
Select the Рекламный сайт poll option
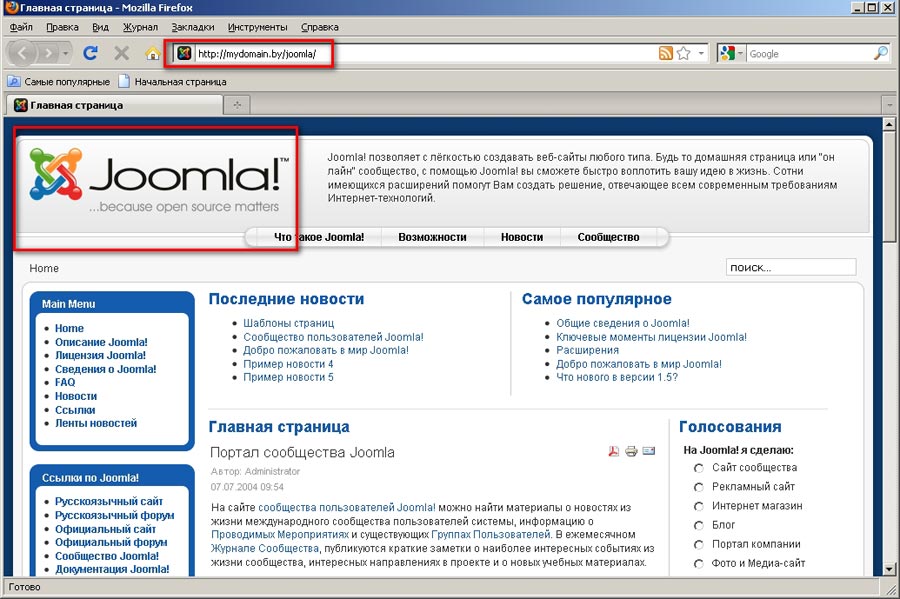point(699,487)
